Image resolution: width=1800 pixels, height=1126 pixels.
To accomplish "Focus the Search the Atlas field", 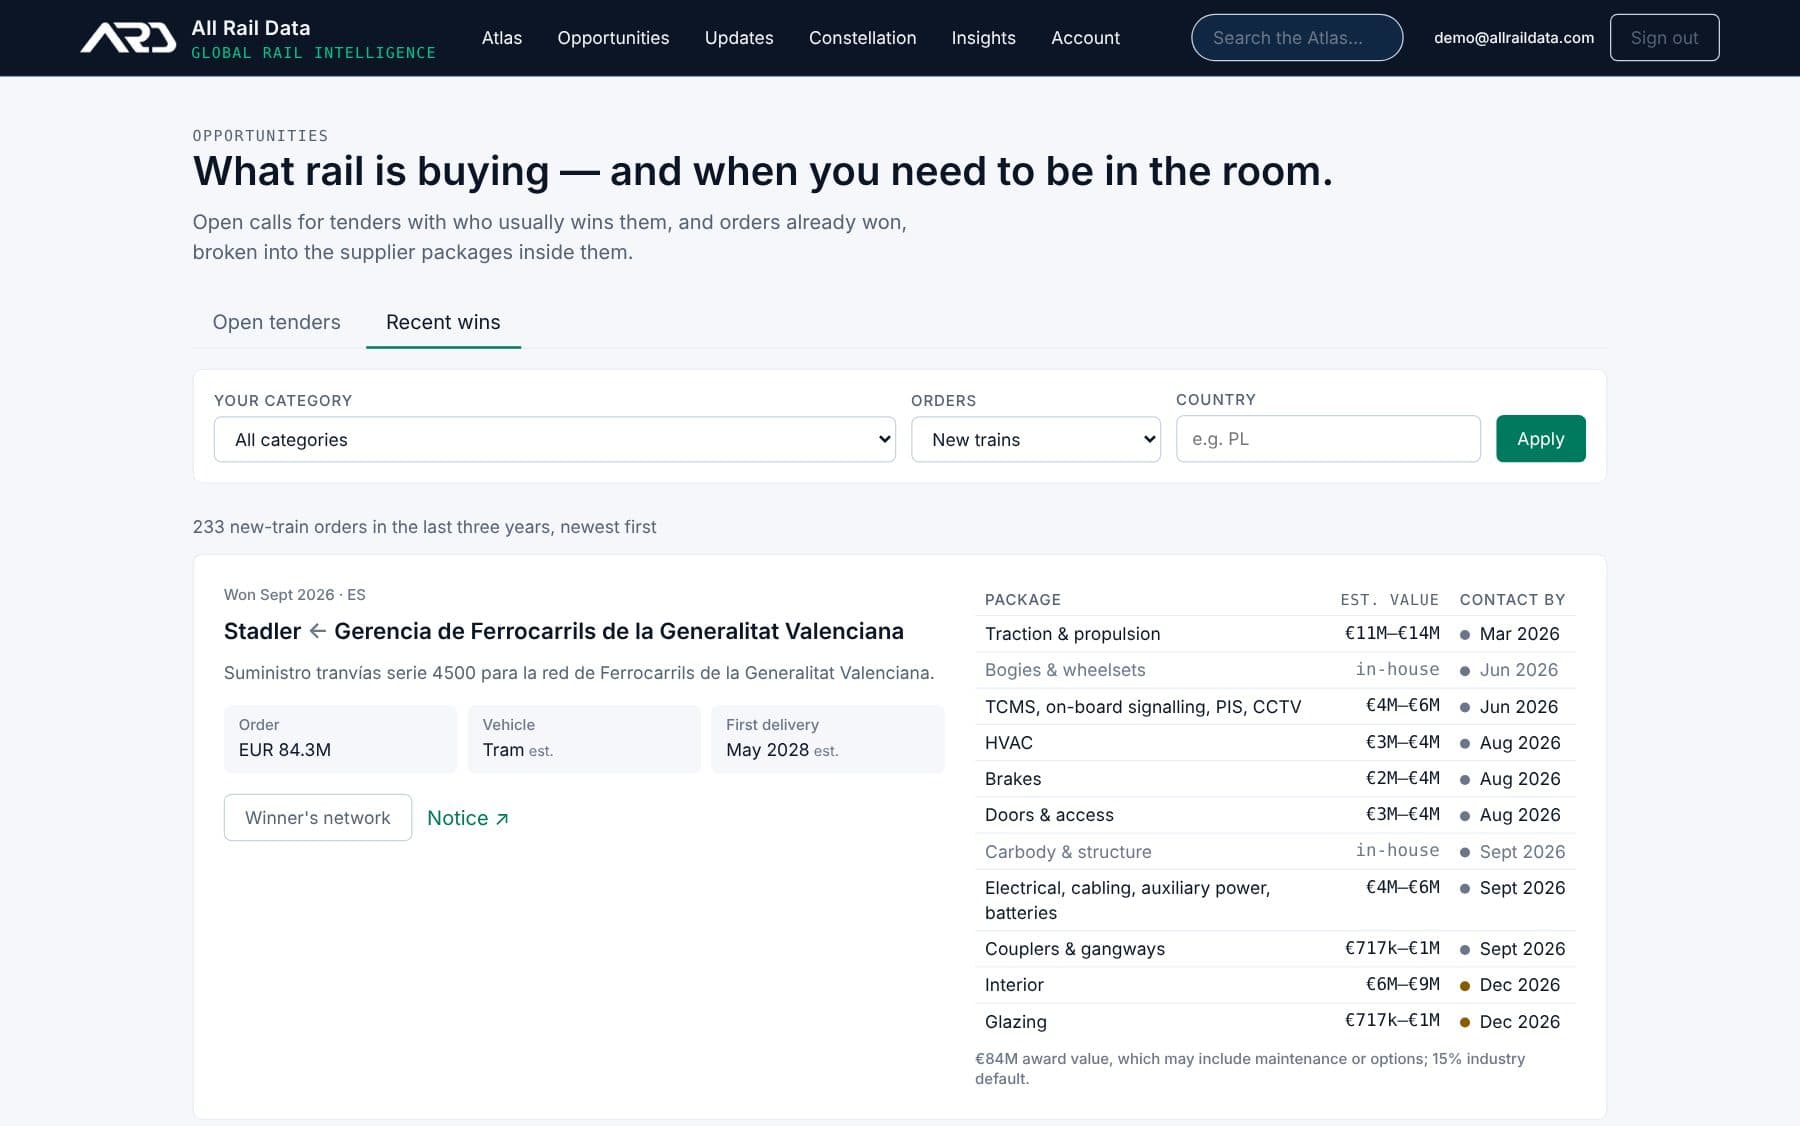I will click(x=1297, y=38).
